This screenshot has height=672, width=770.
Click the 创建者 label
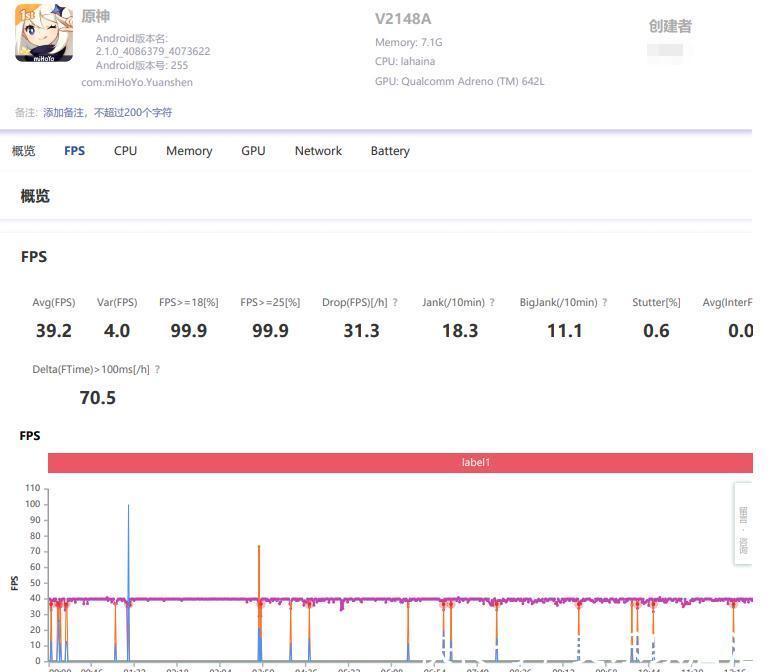670,26
